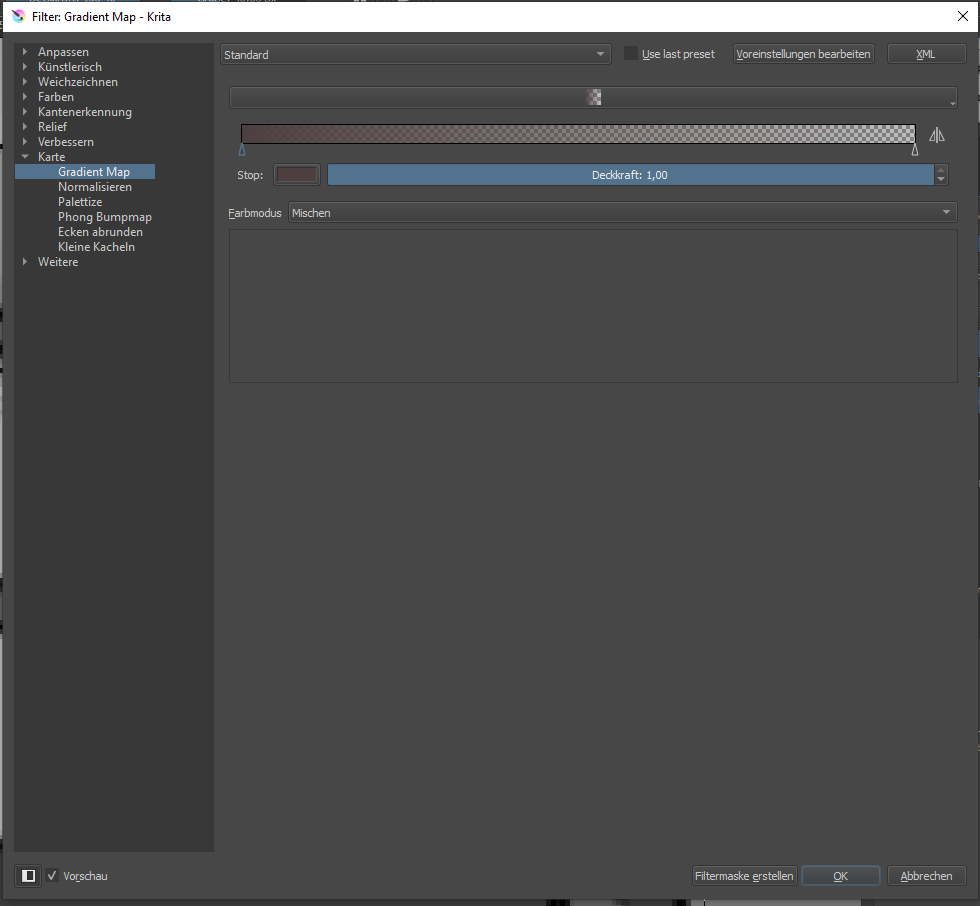Select the left gradient stop marker
Image resolution: width=980 pixels, height=906 pixels.
242,150
